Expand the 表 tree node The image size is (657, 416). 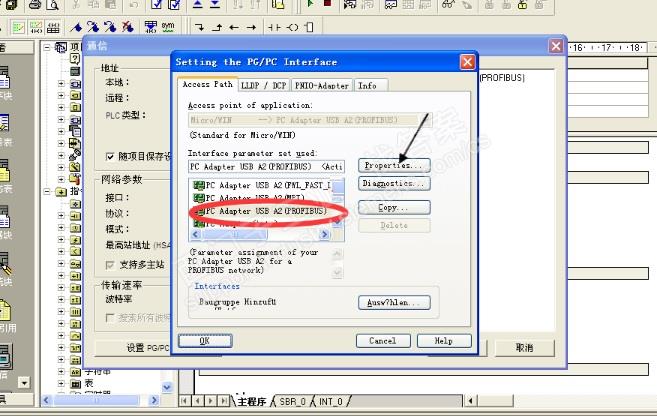point(61,383)
